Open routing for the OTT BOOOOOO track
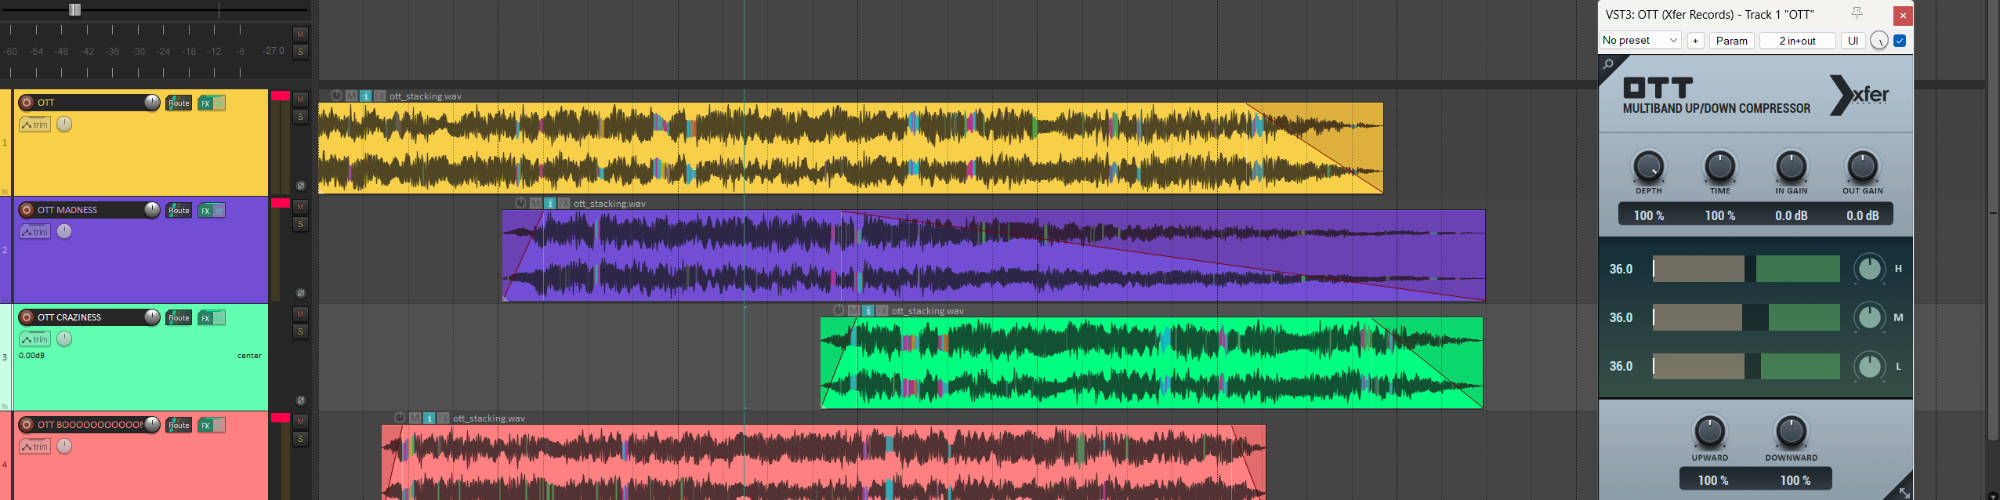Image resolution: width=2000 pixels, height=500 pixels. 179,425
